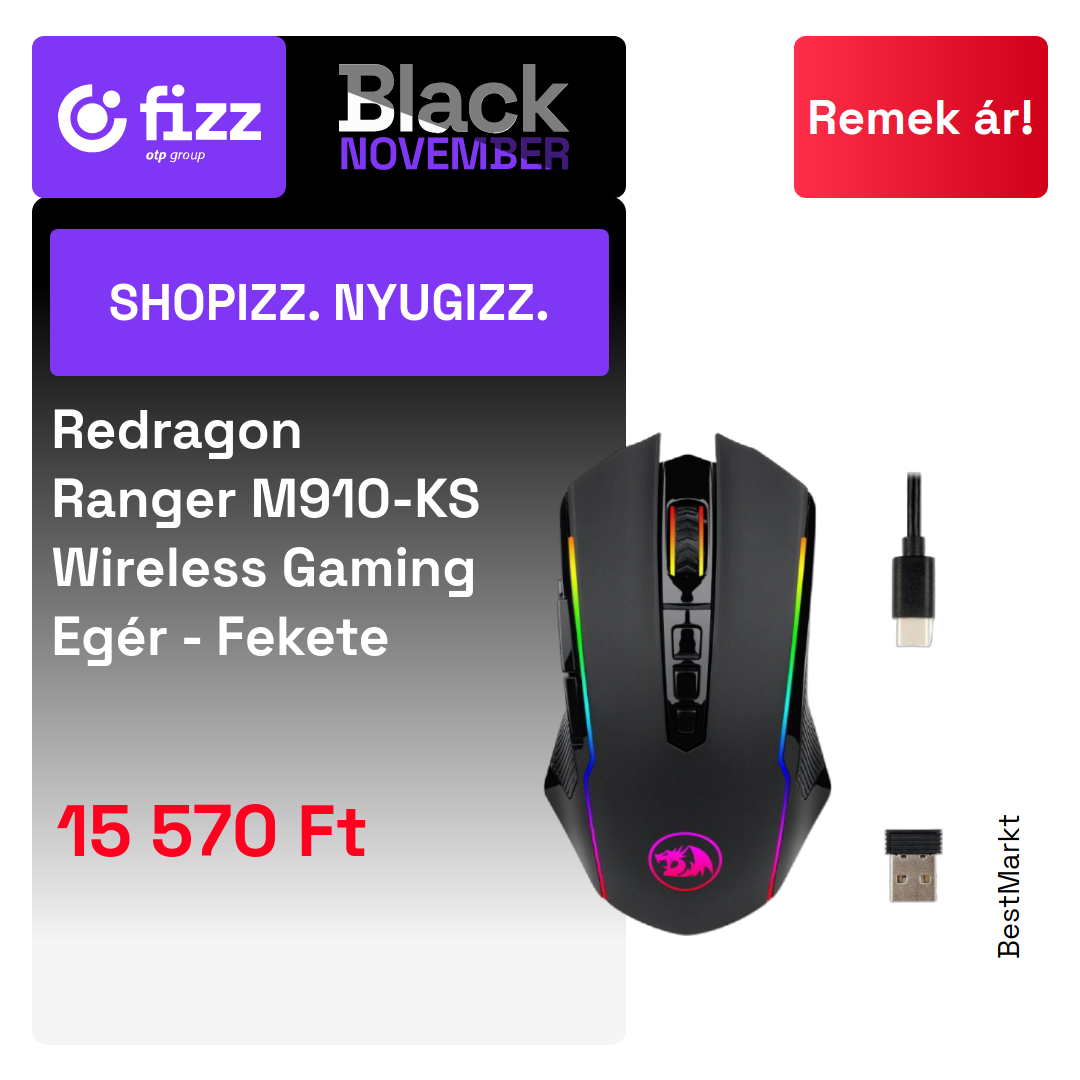
Task: Click the USB-C cable image
Action: 913,559
